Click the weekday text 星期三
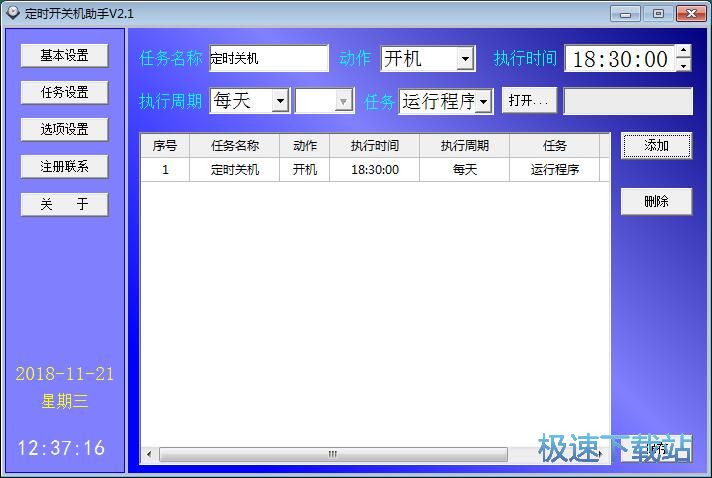 coord(64,402)
